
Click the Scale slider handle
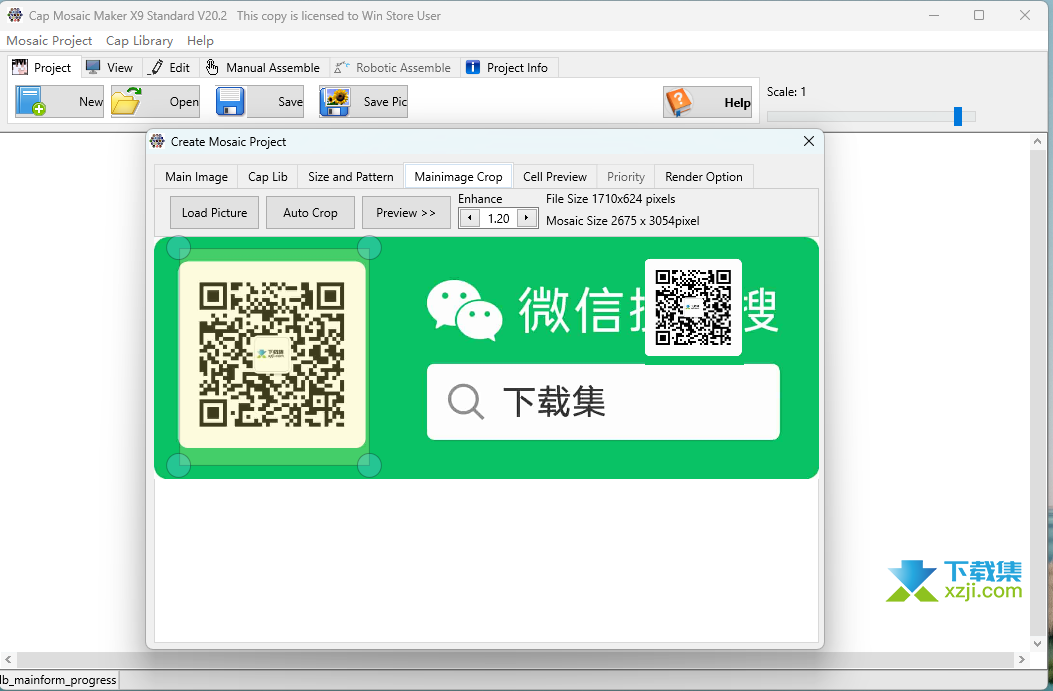[958, 116]
